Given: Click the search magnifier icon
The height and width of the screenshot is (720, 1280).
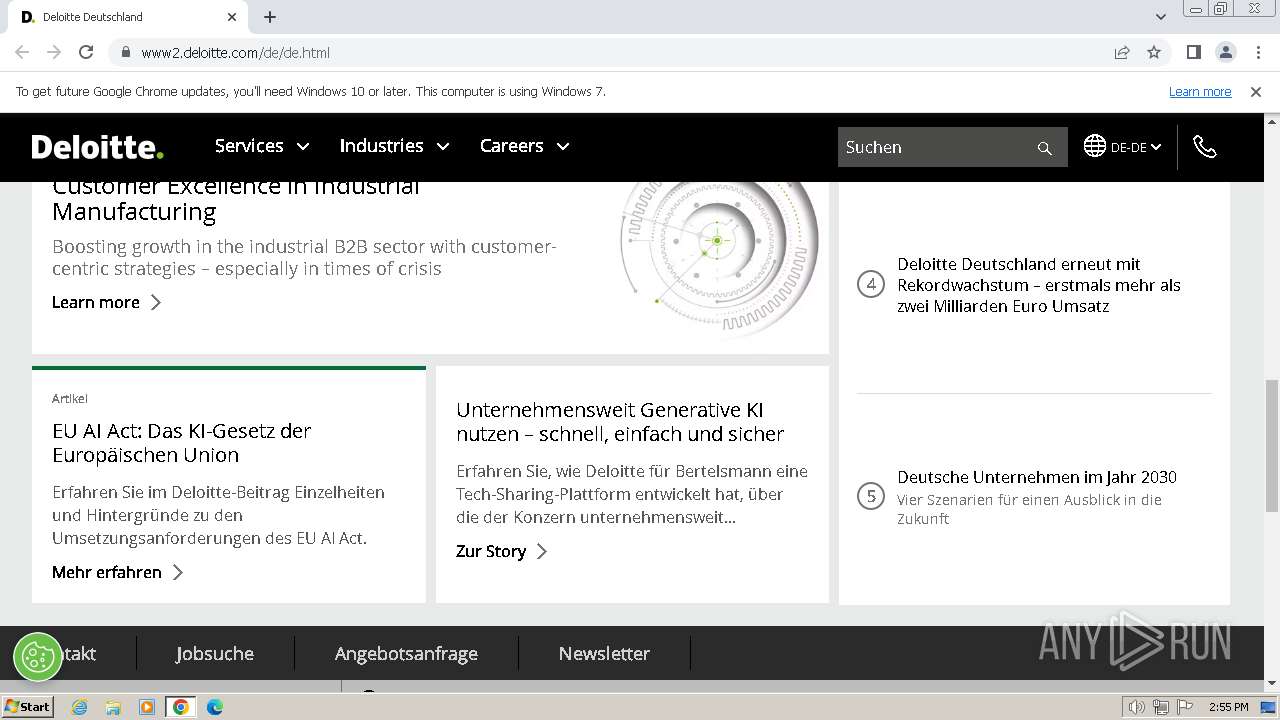Looking at the screenshot, I should 1045,148.
